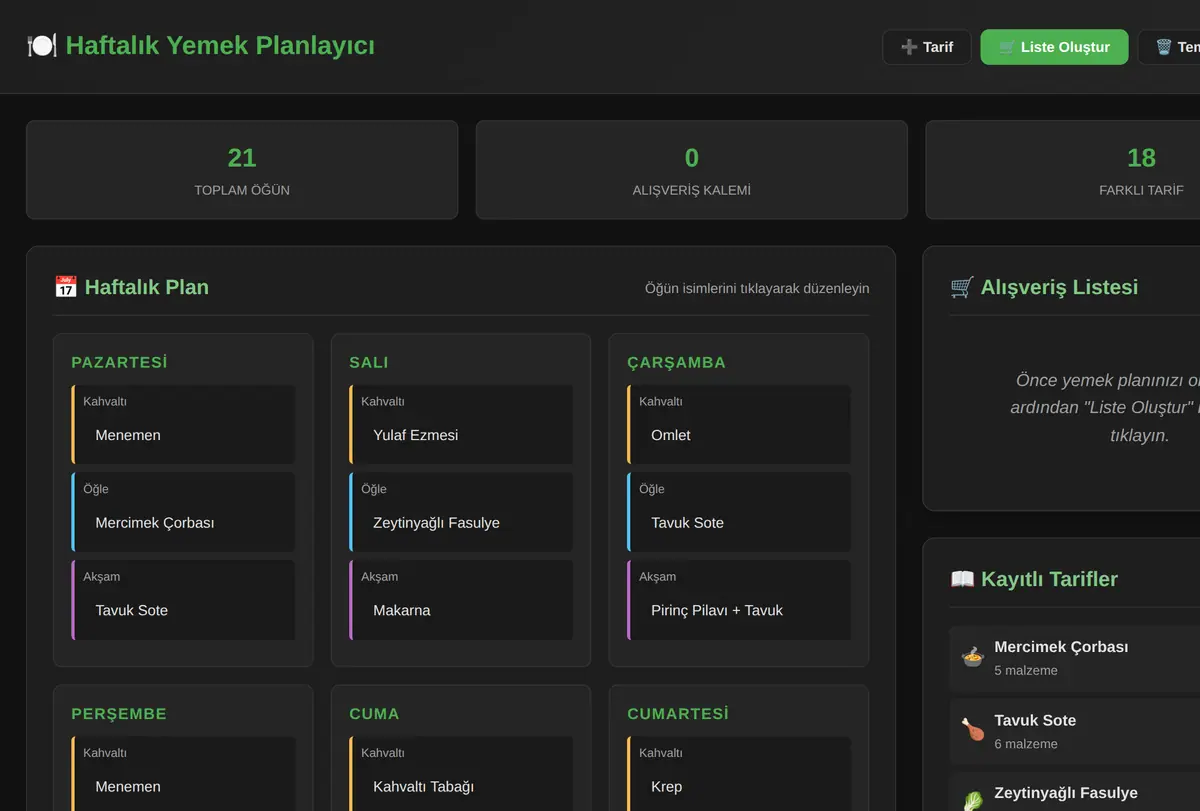Viewport: 1200px width, 811px height.
Task: Select the chicken leg icon of Tavuk Sote recipe
Action: pyautogui.click(x=973, y=731)
